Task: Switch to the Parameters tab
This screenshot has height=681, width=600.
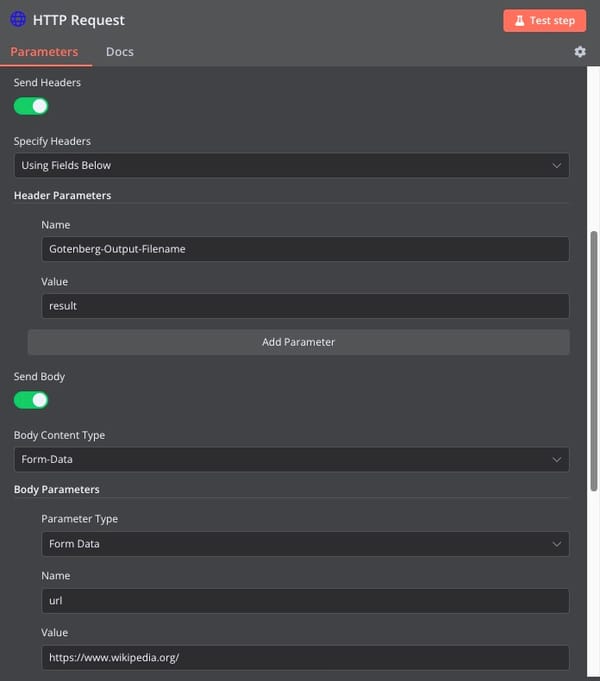Action: click(x=44, y=52)
